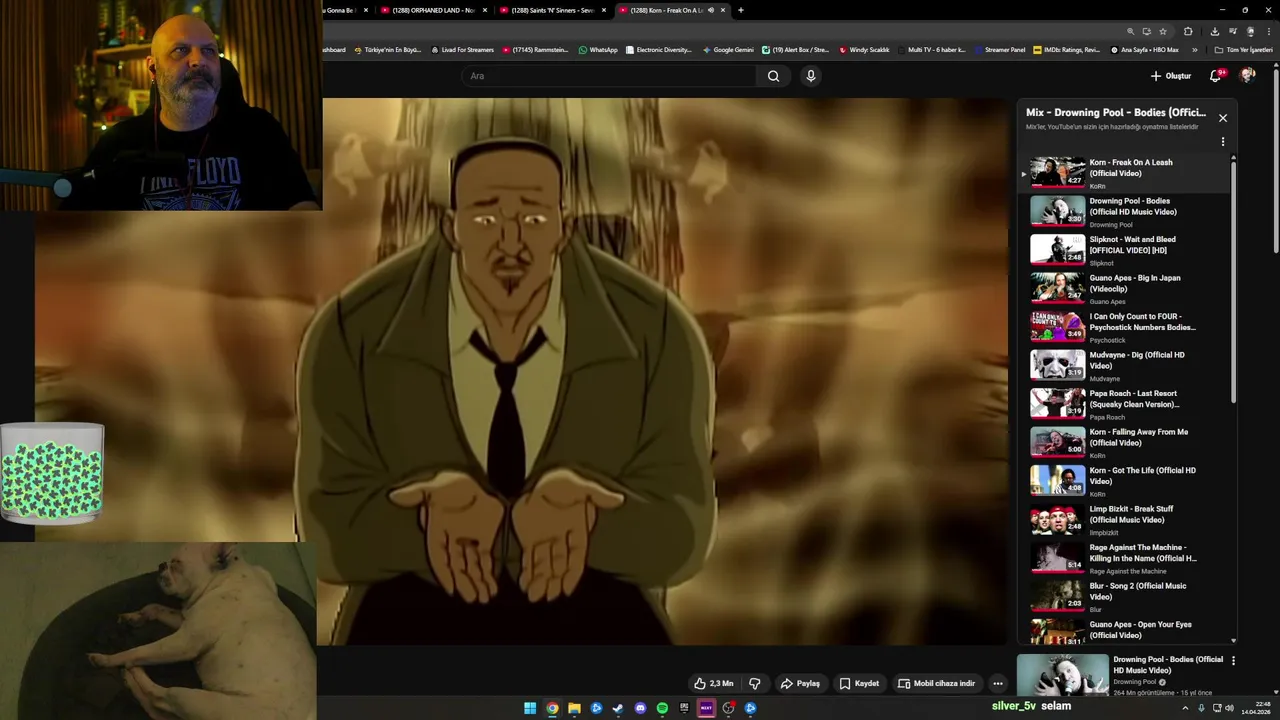
Task: Play Korn - Falling Away From Me
Action: (x=1125, y=443)
